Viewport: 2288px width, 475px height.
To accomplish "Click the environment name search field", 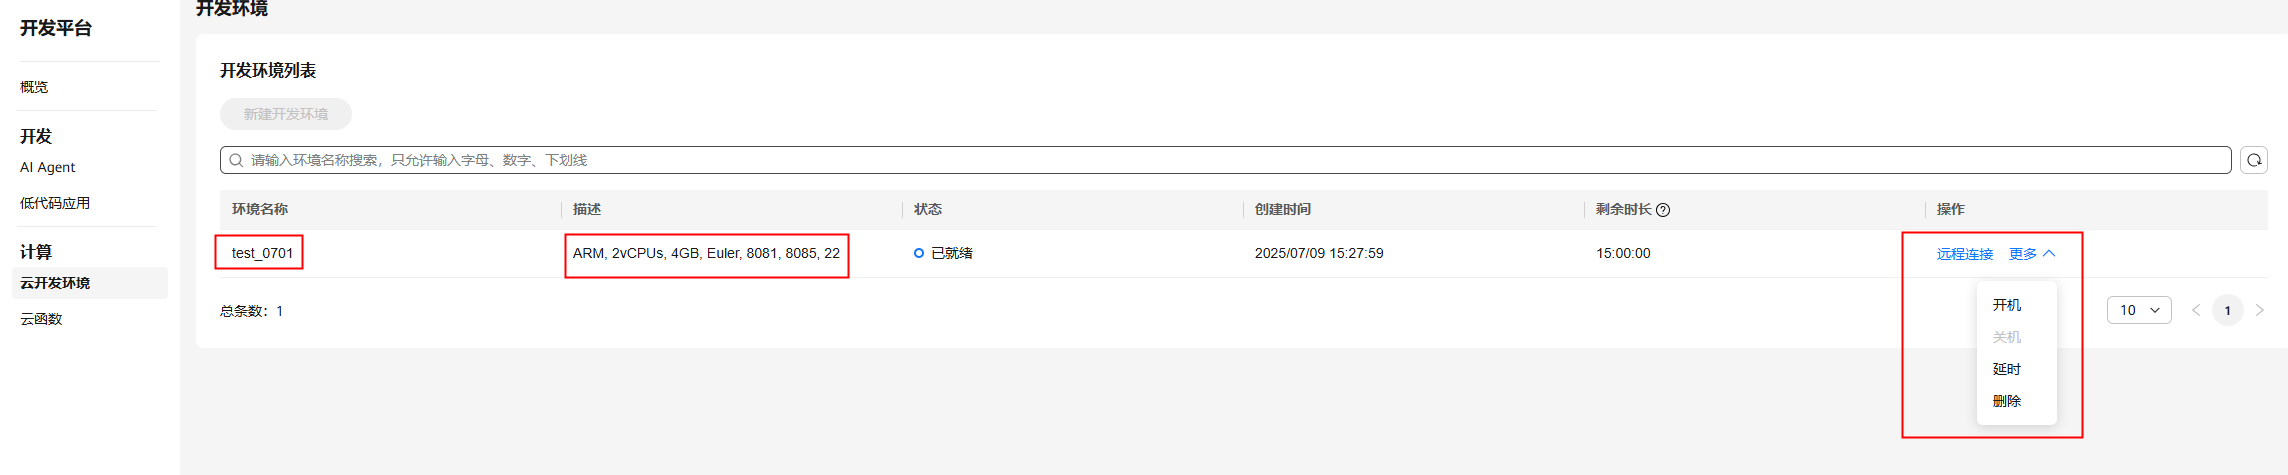I will click(1200, 160).
